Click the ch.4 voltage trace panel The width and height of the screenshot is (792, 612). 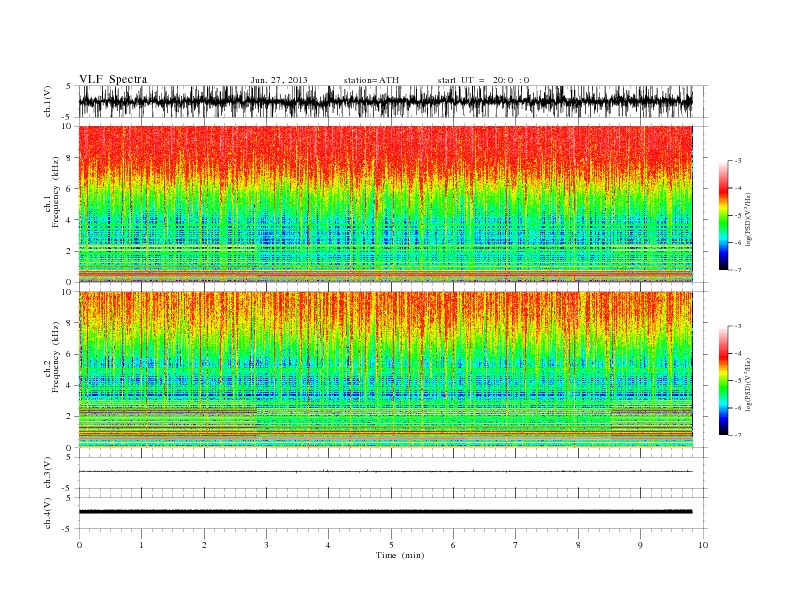pos(392,513)
